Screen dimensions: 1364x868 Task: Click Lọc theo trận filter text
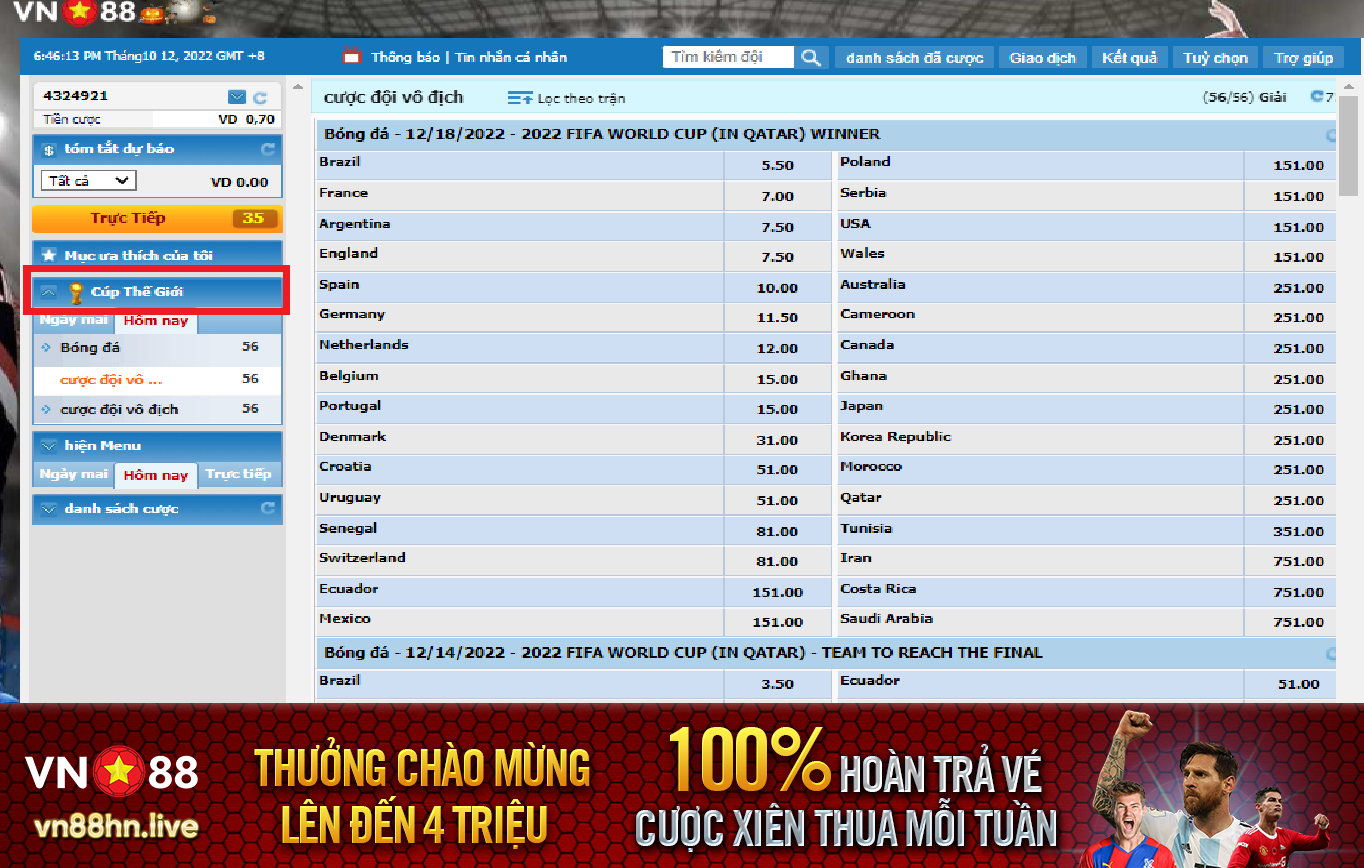[x=581, y=98]
